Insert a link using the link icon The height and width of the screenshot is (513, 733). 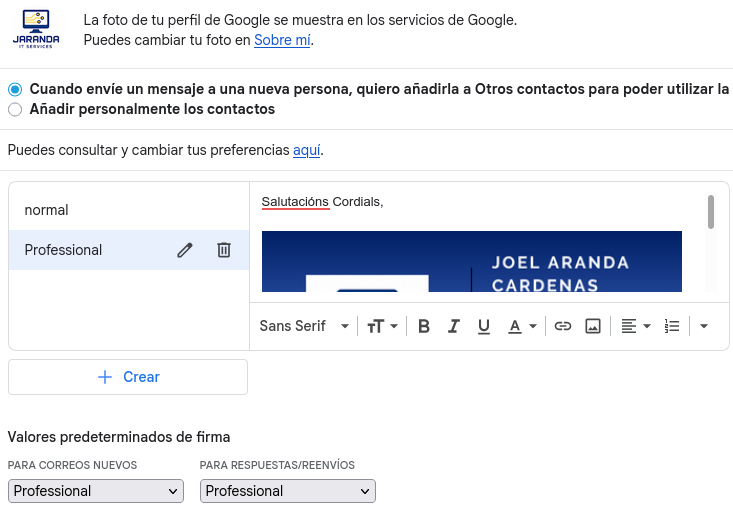coord(563,326)
